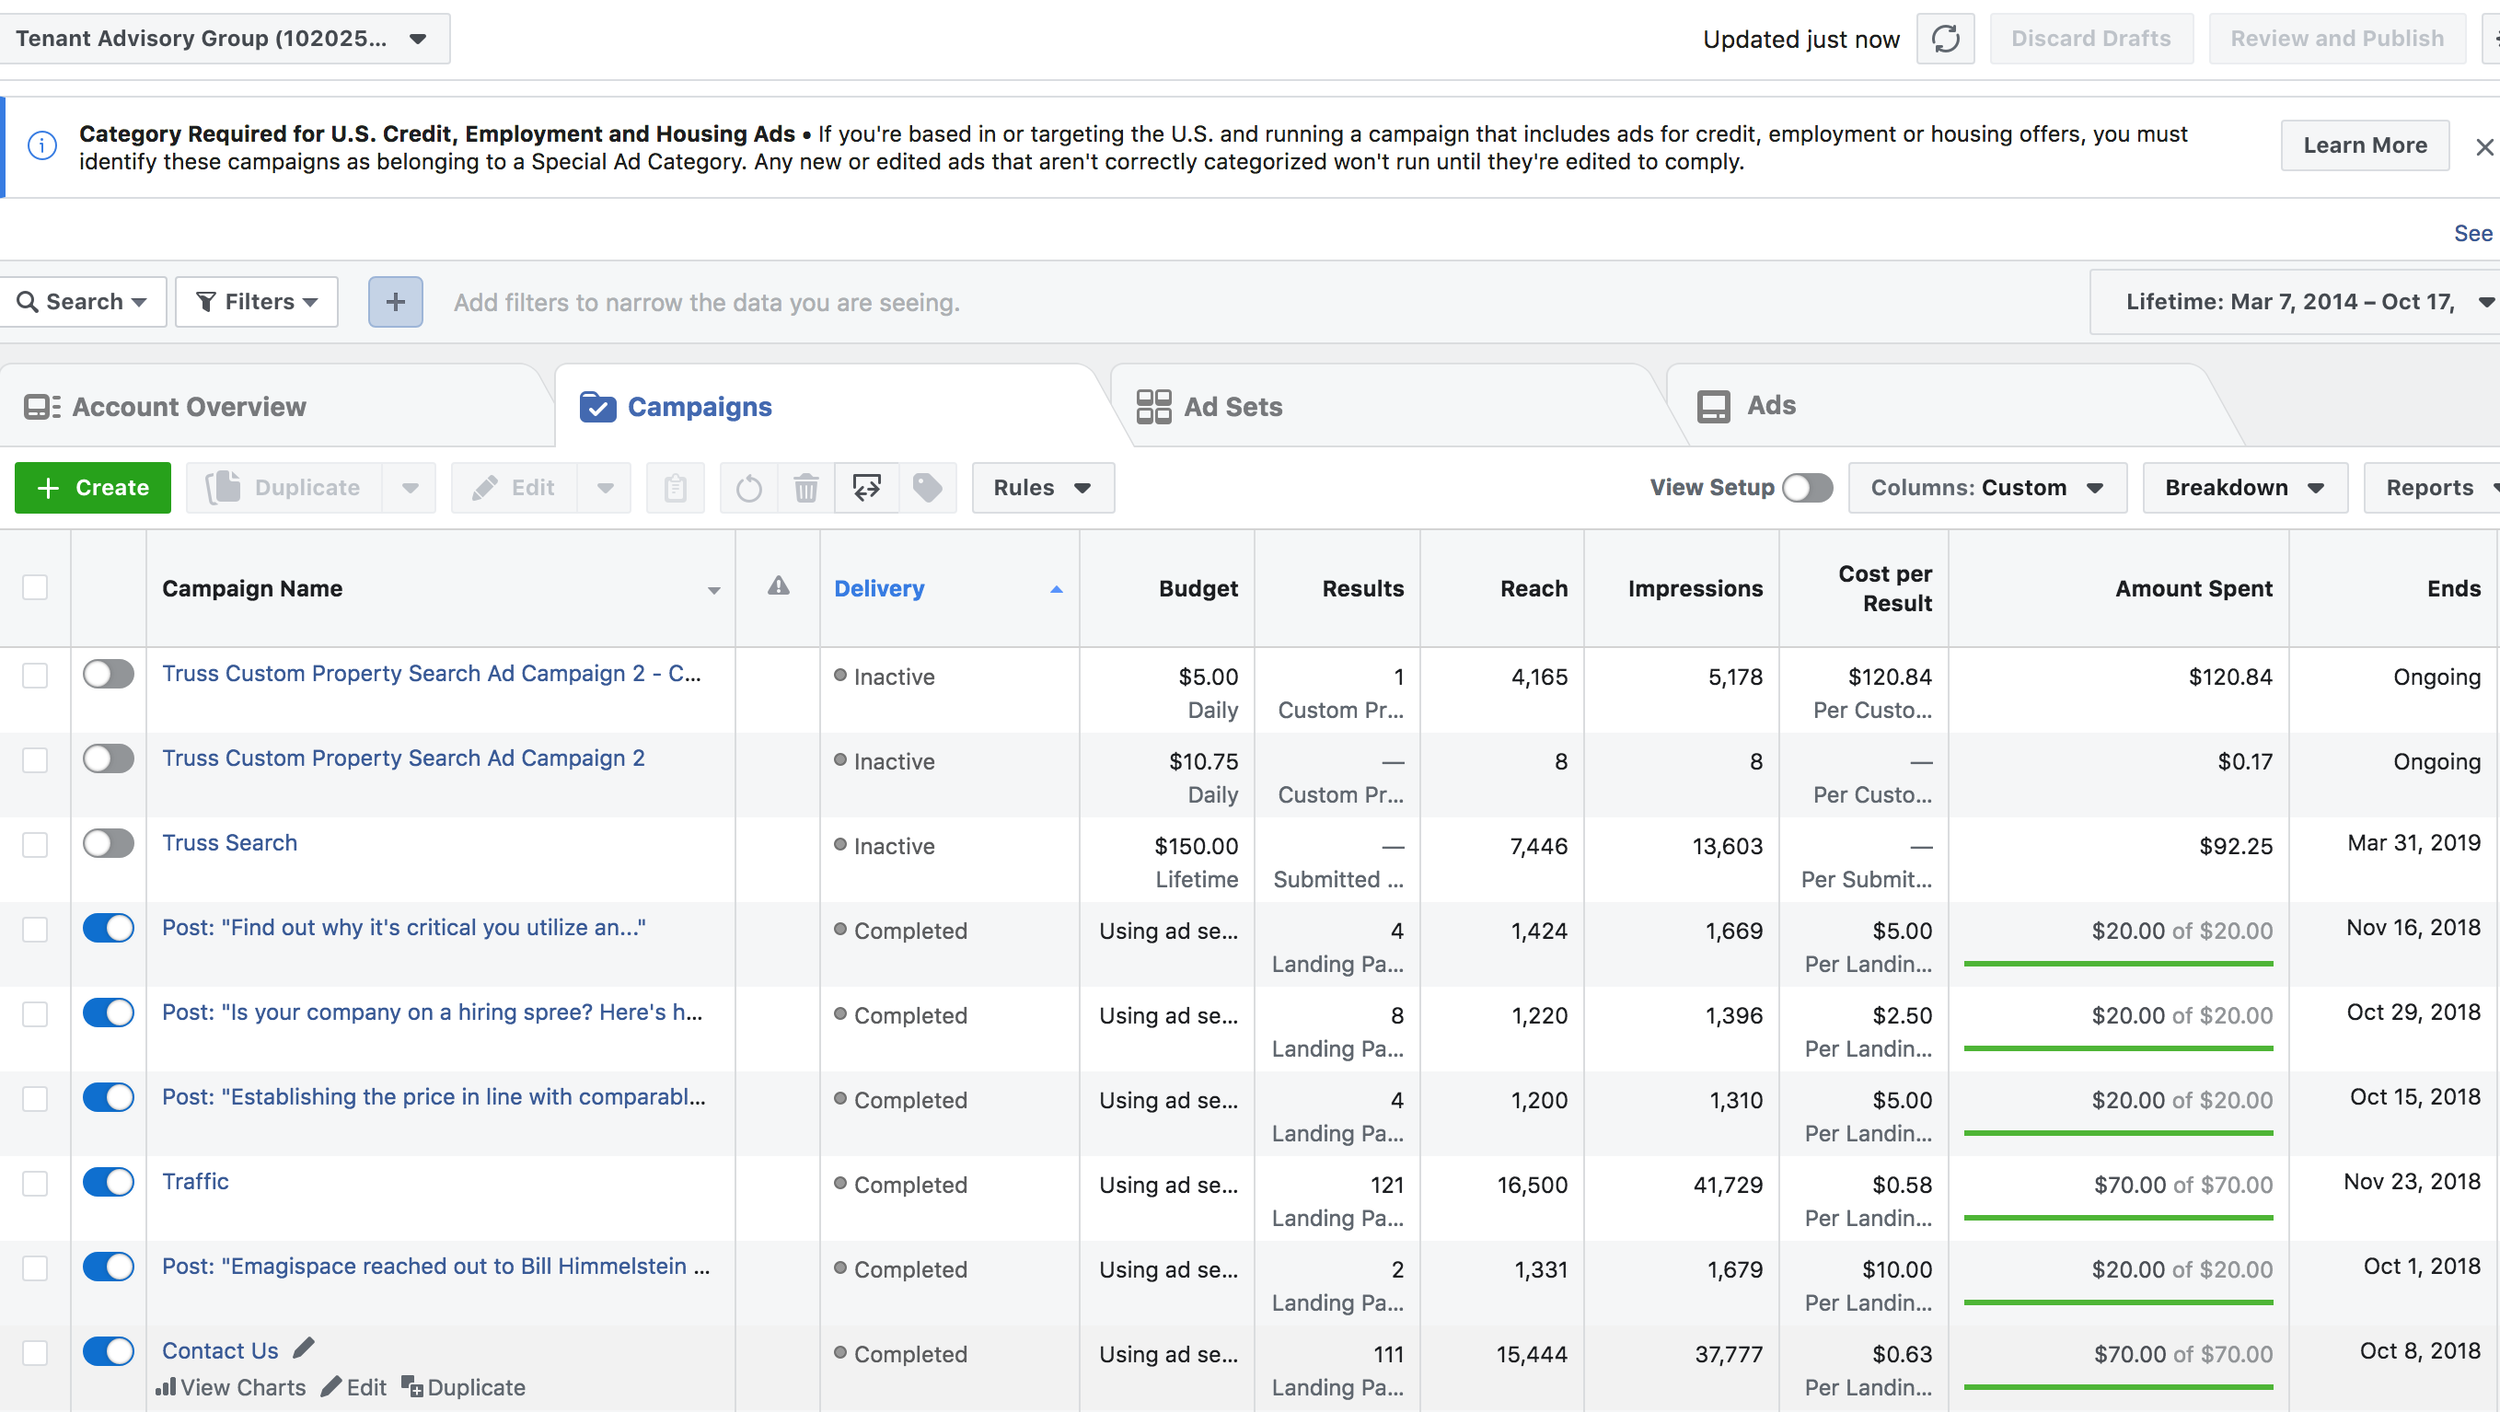Check the select-all checkbox in table header

point(35,587)
